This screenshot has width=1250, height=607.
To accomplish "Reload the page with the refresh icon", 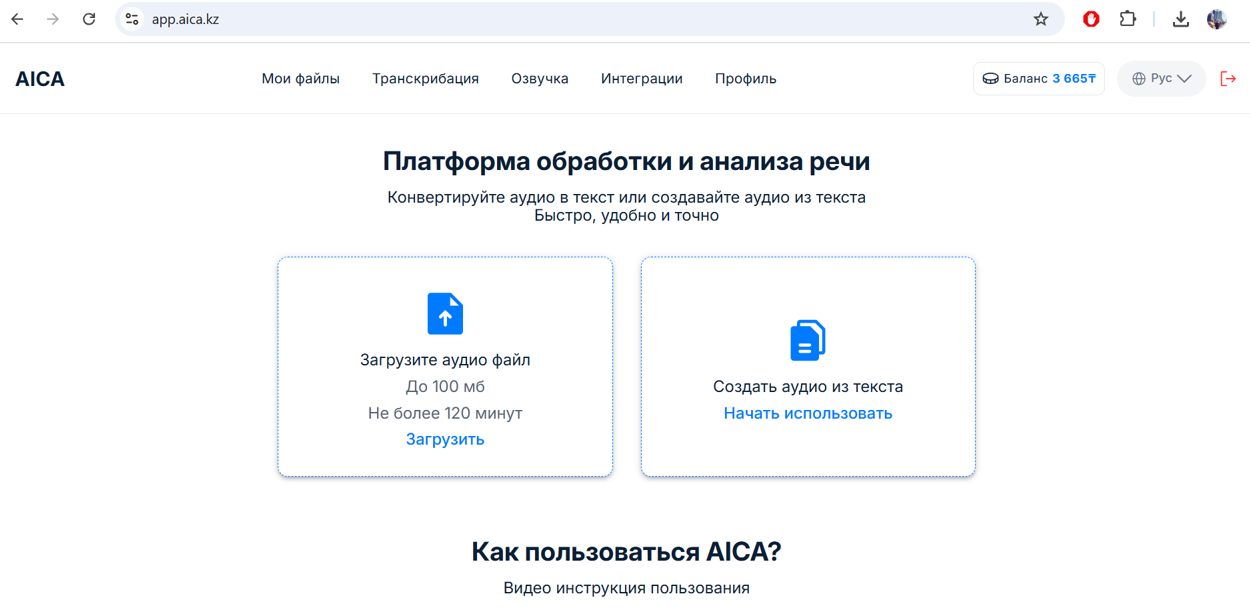I will pos(89,19).
